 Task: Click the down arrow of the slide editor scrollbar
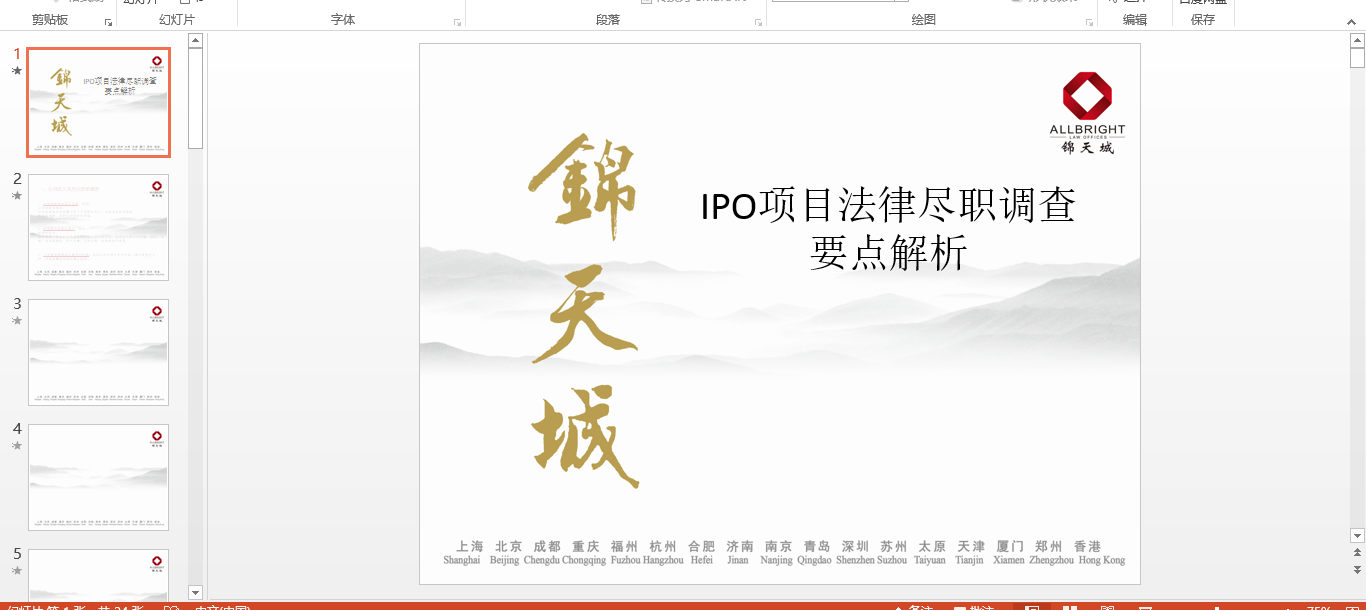pyautogui.click(x=1357, y=535)
